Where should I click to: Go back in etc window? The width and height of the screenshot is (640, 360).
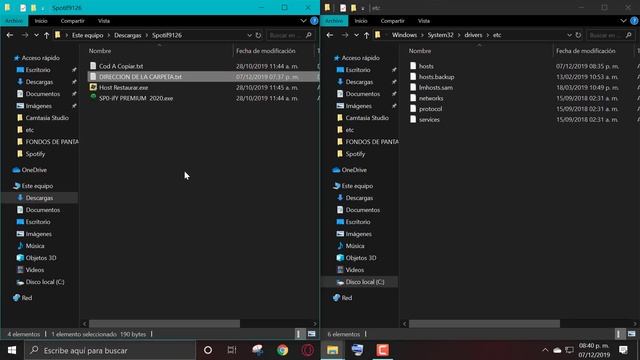330,36
